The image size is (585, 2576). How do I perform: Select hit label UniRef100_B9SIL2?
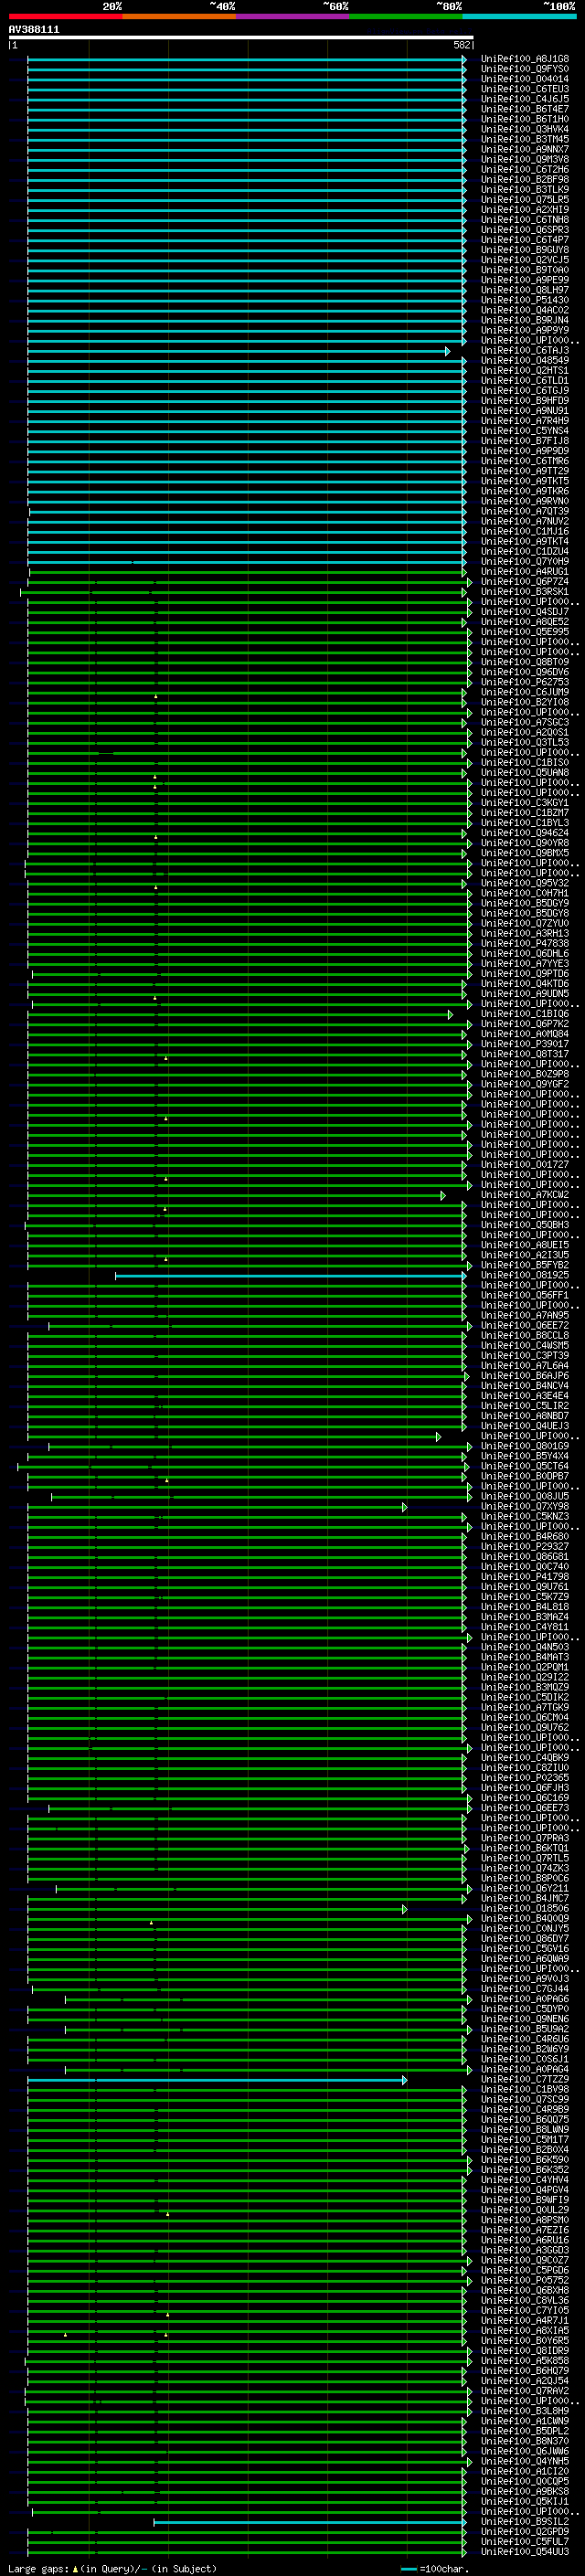[x=524, y=2521]
